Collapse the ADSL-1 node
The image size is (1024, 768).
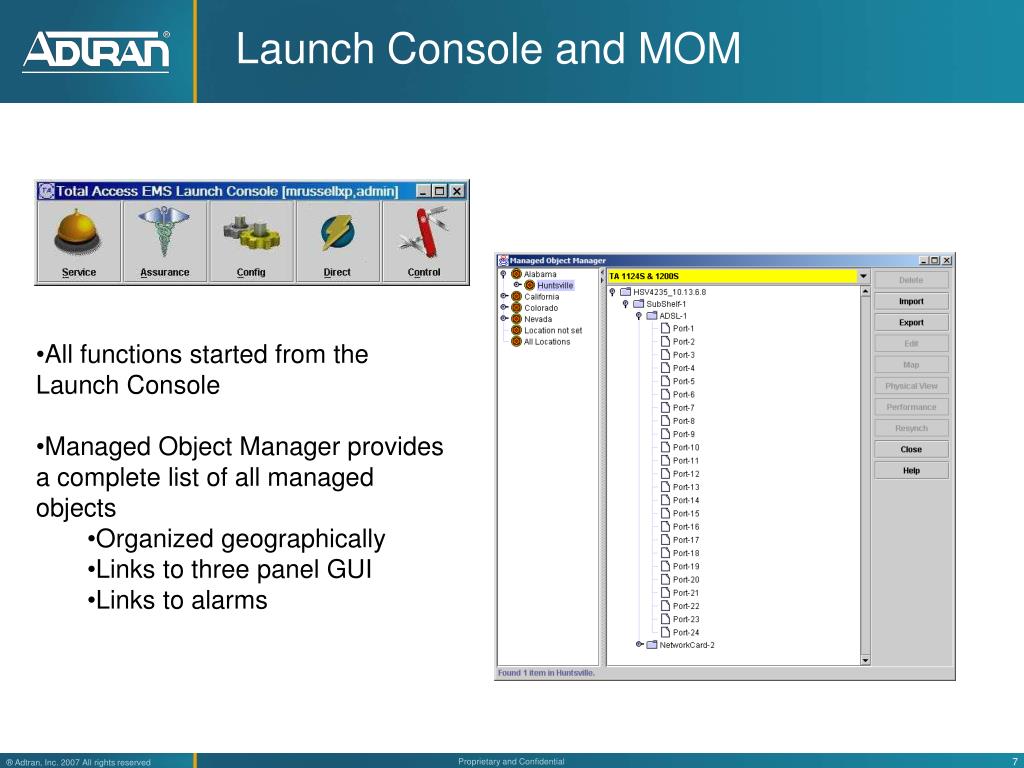click(639, 315)
